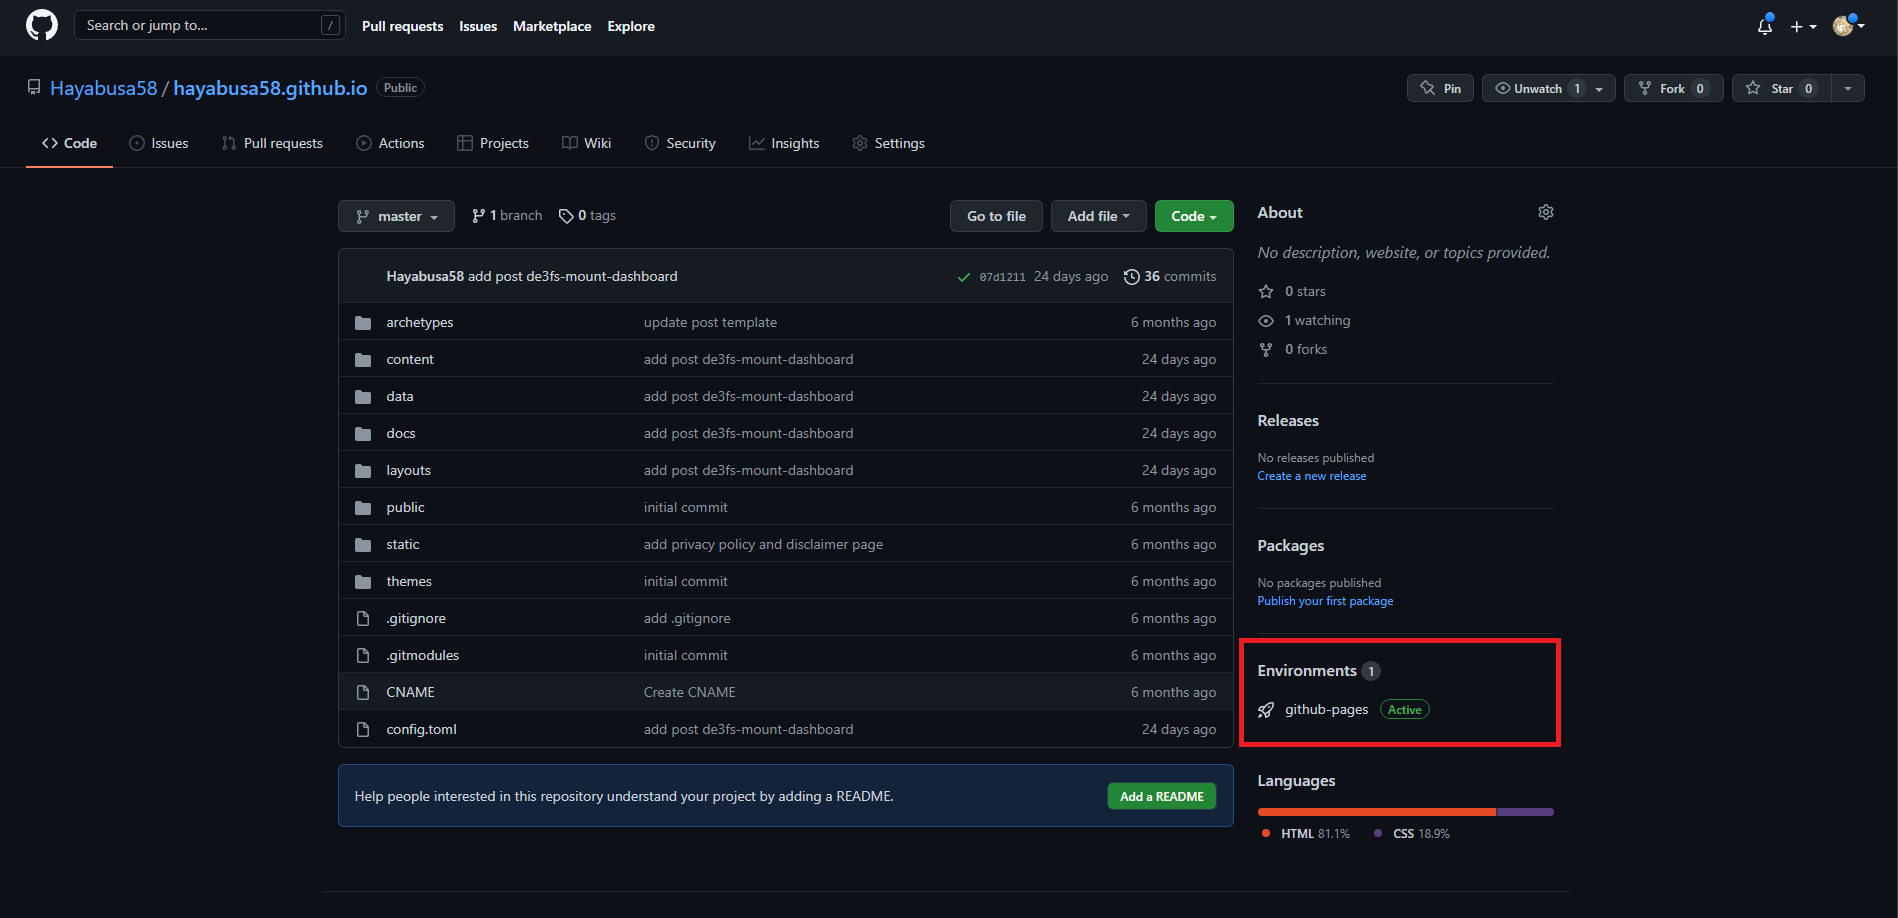The image size is (1898, 918).
Task: Open the layouts folder
Action: (408, 471)
